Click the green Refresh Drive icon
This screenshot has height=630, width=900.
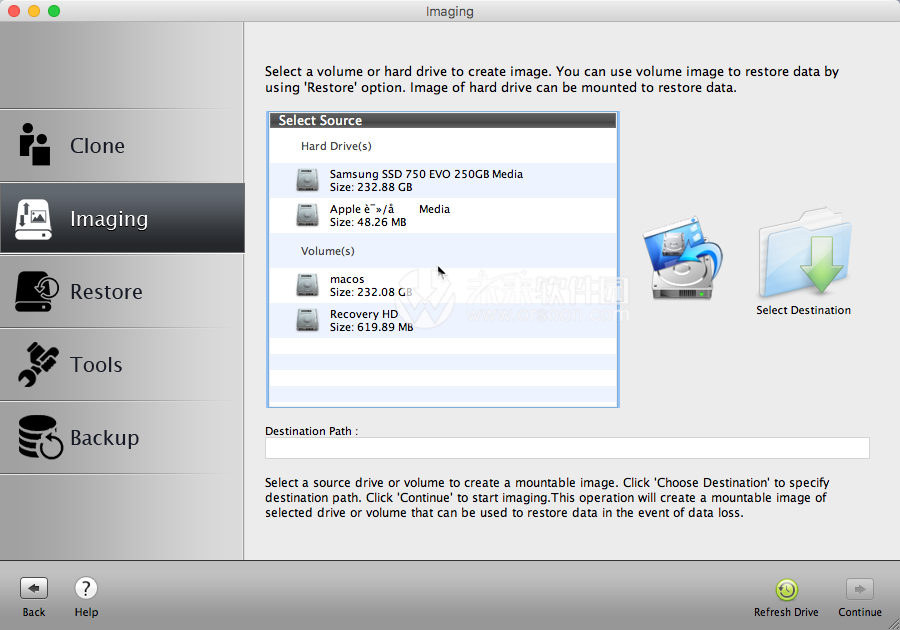click(x=786, y=589)
